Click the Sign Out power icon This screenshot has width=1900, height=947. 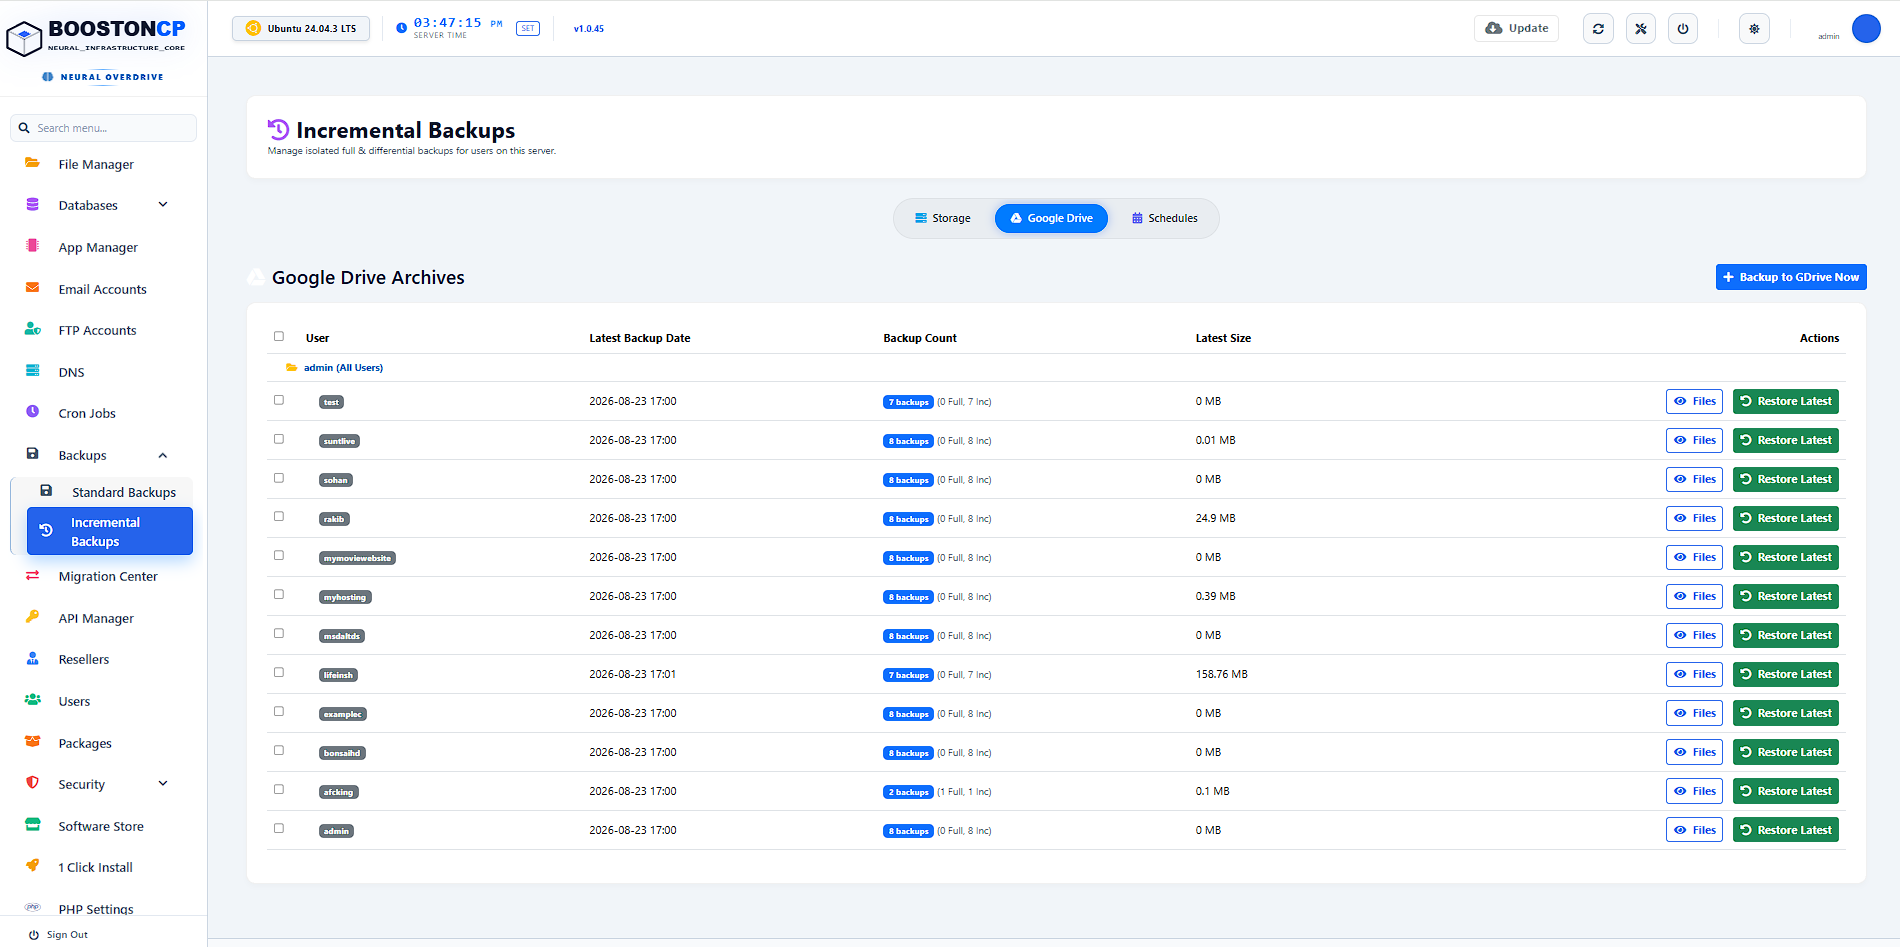tap(34, 935)
